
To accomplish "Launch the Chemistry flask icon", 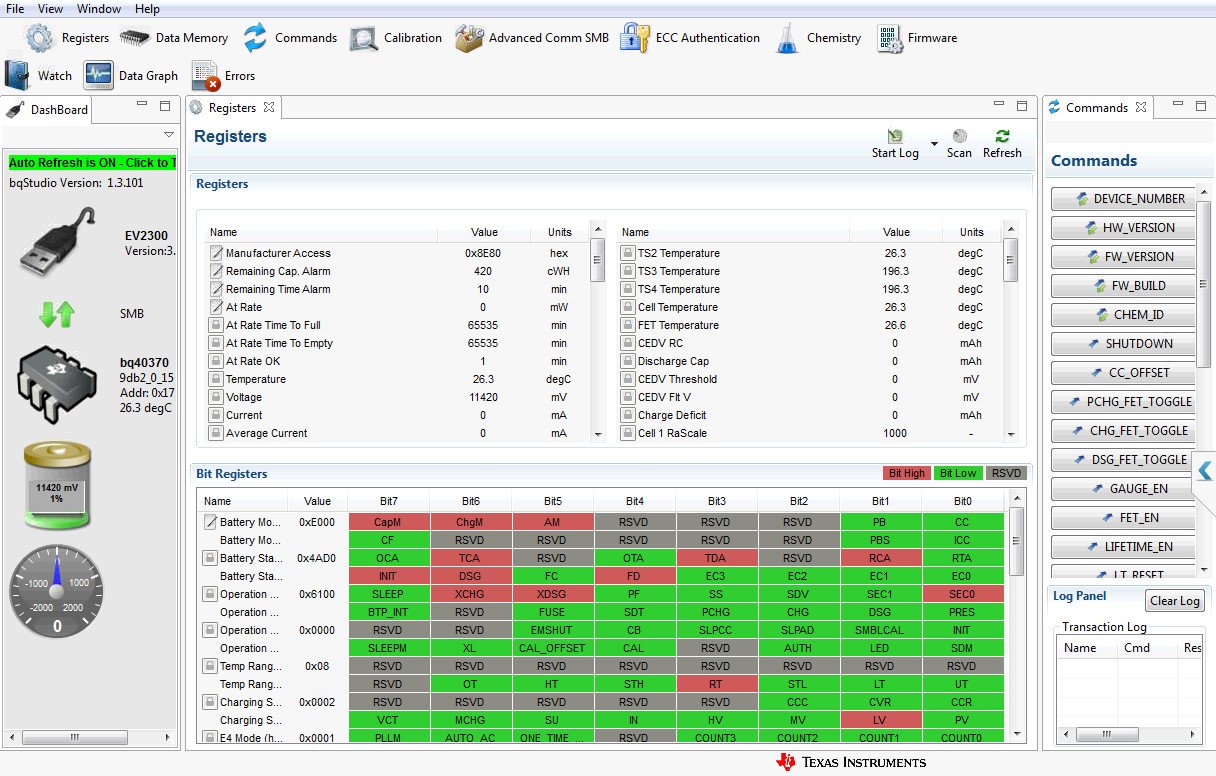I will click(787, 38).
